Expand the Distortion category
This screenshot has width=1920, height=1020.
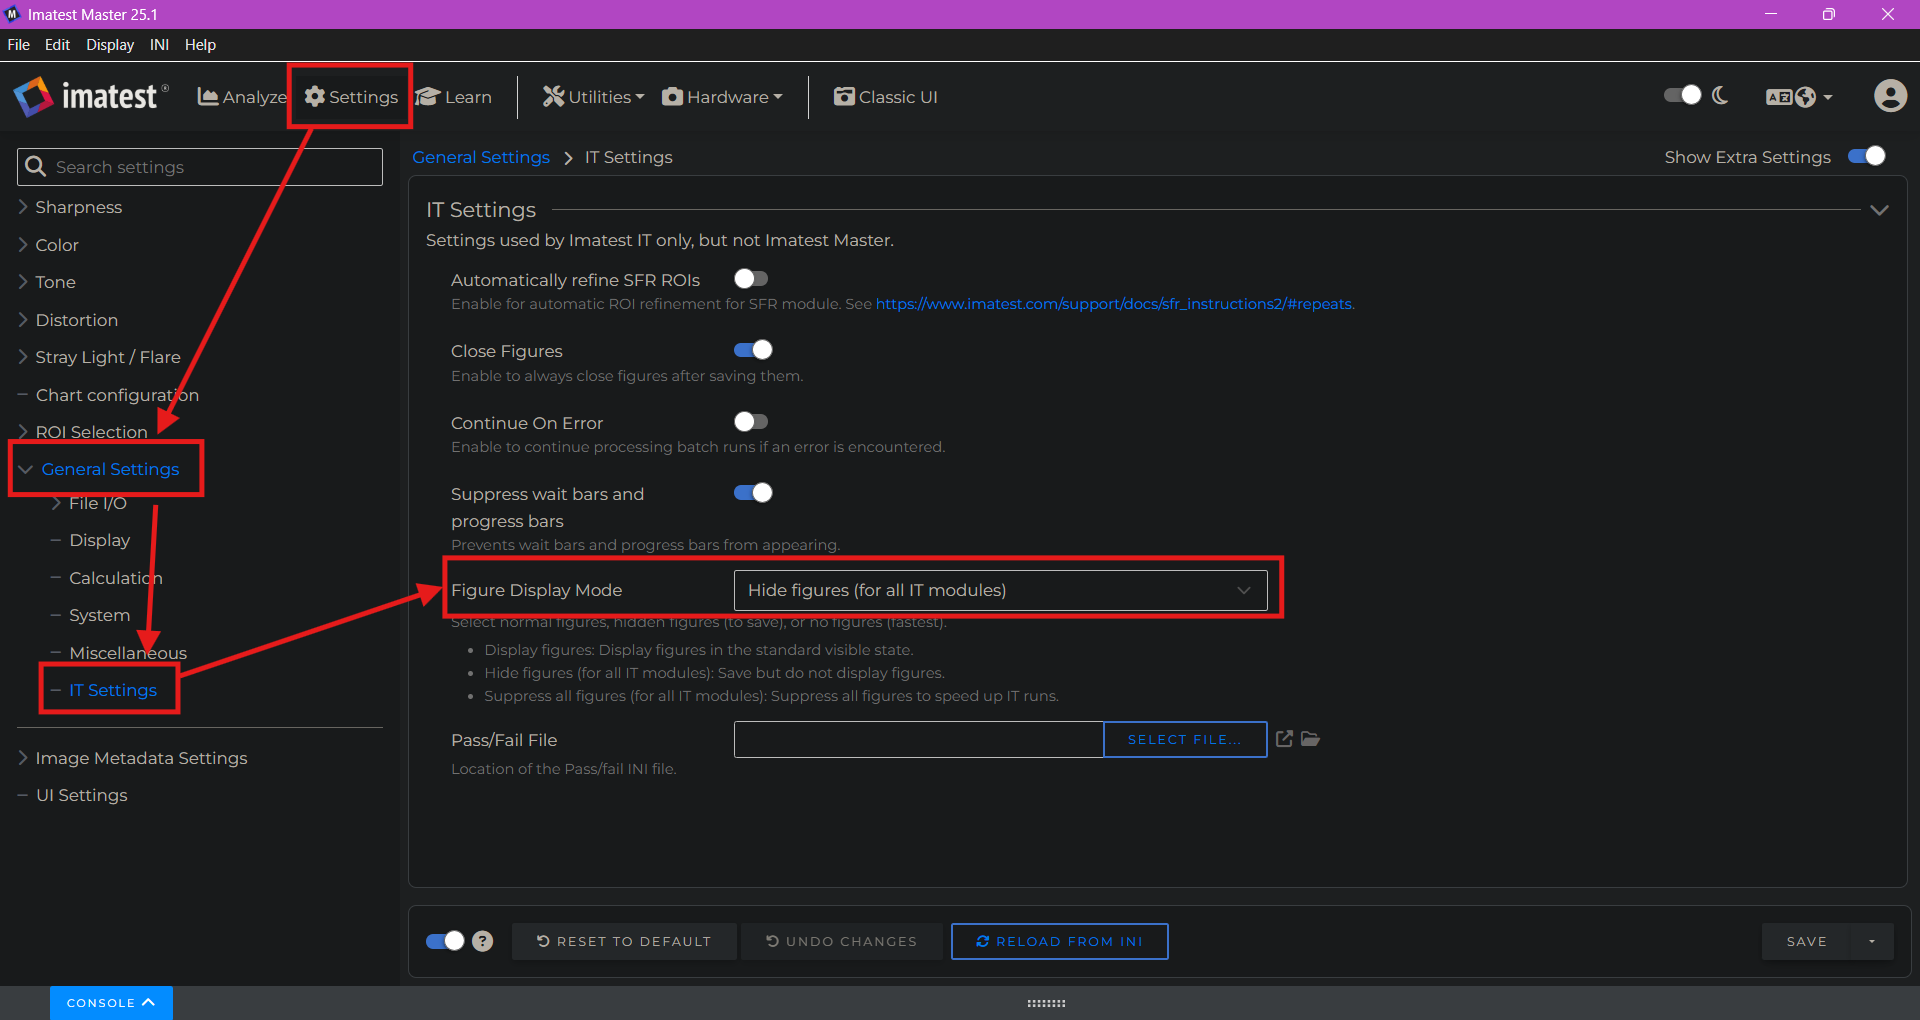pos(68,320)
